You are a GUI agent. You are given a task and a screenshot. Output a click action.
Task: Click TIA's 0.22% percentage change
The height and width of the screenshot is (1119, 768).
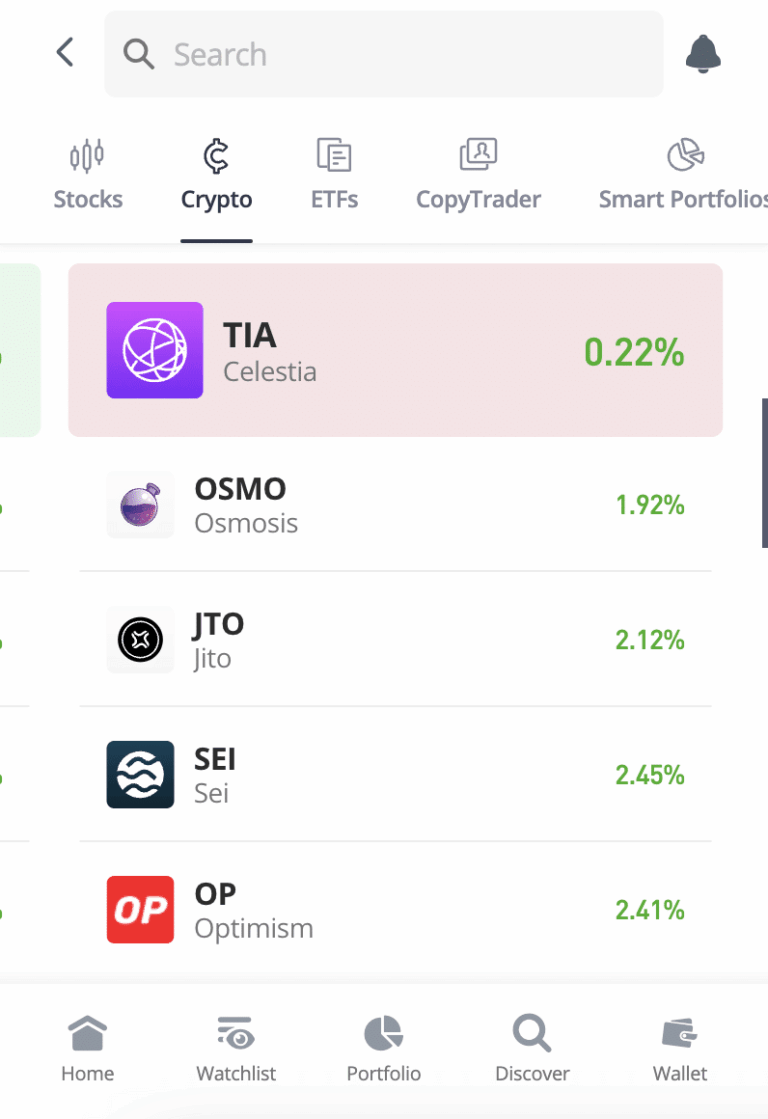point(633,353)
